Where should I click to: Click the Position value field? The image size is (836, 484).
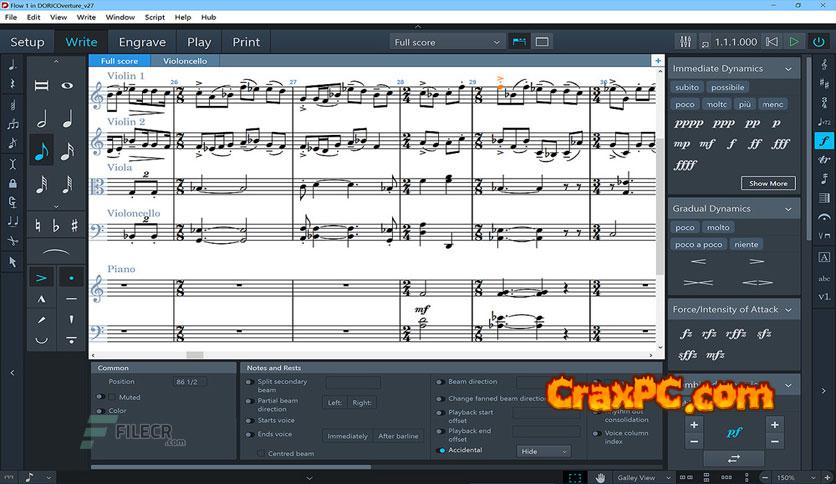tap(188, 382)
